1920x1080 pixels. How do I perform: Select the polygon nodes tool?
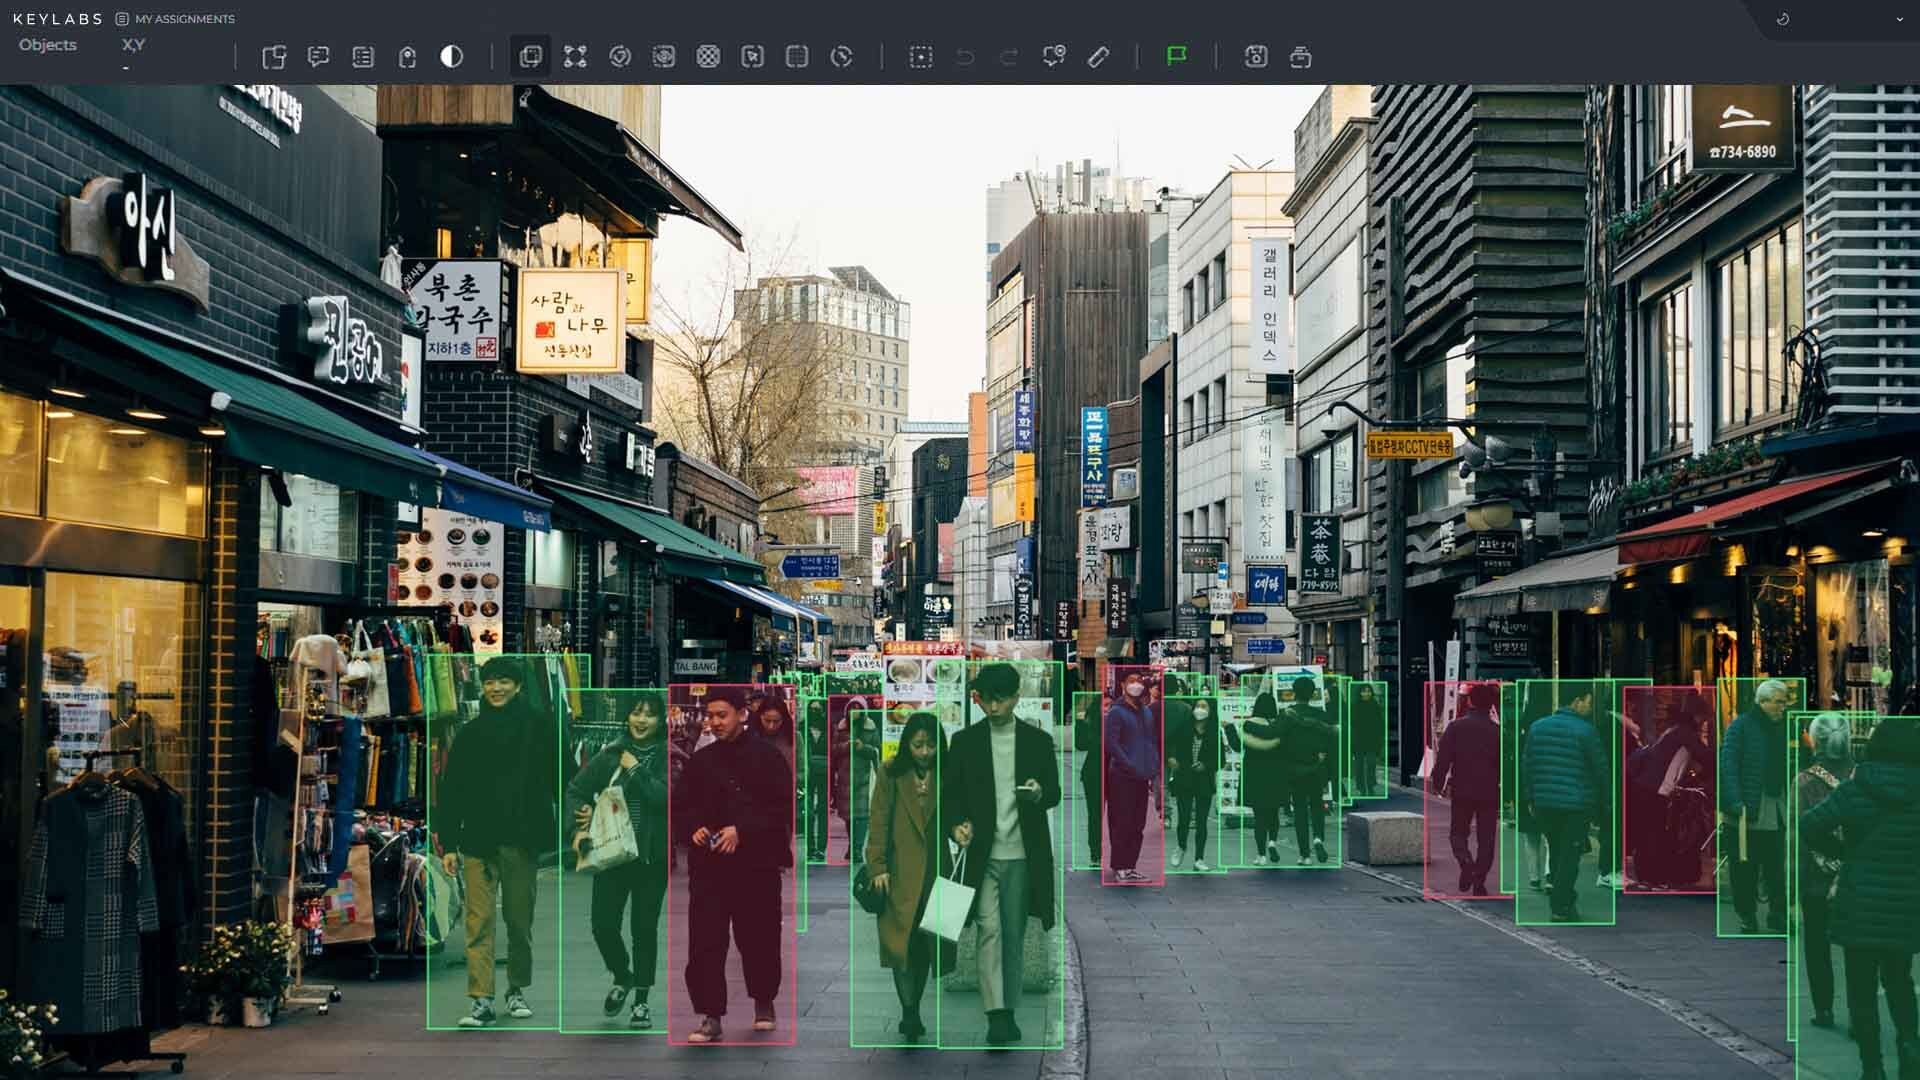575,57
